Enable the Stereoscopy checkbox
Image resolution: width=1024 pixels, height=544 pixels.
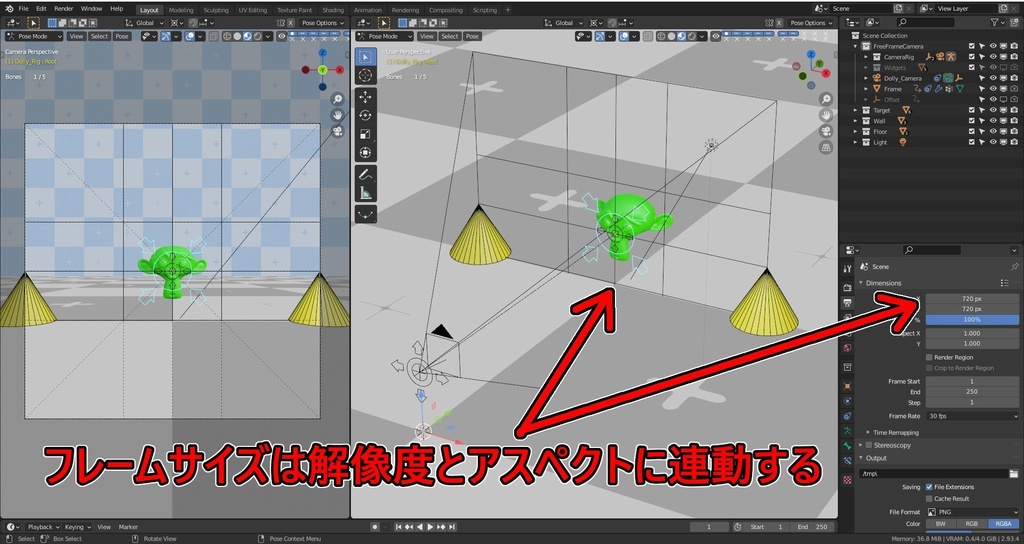(869, 445)
